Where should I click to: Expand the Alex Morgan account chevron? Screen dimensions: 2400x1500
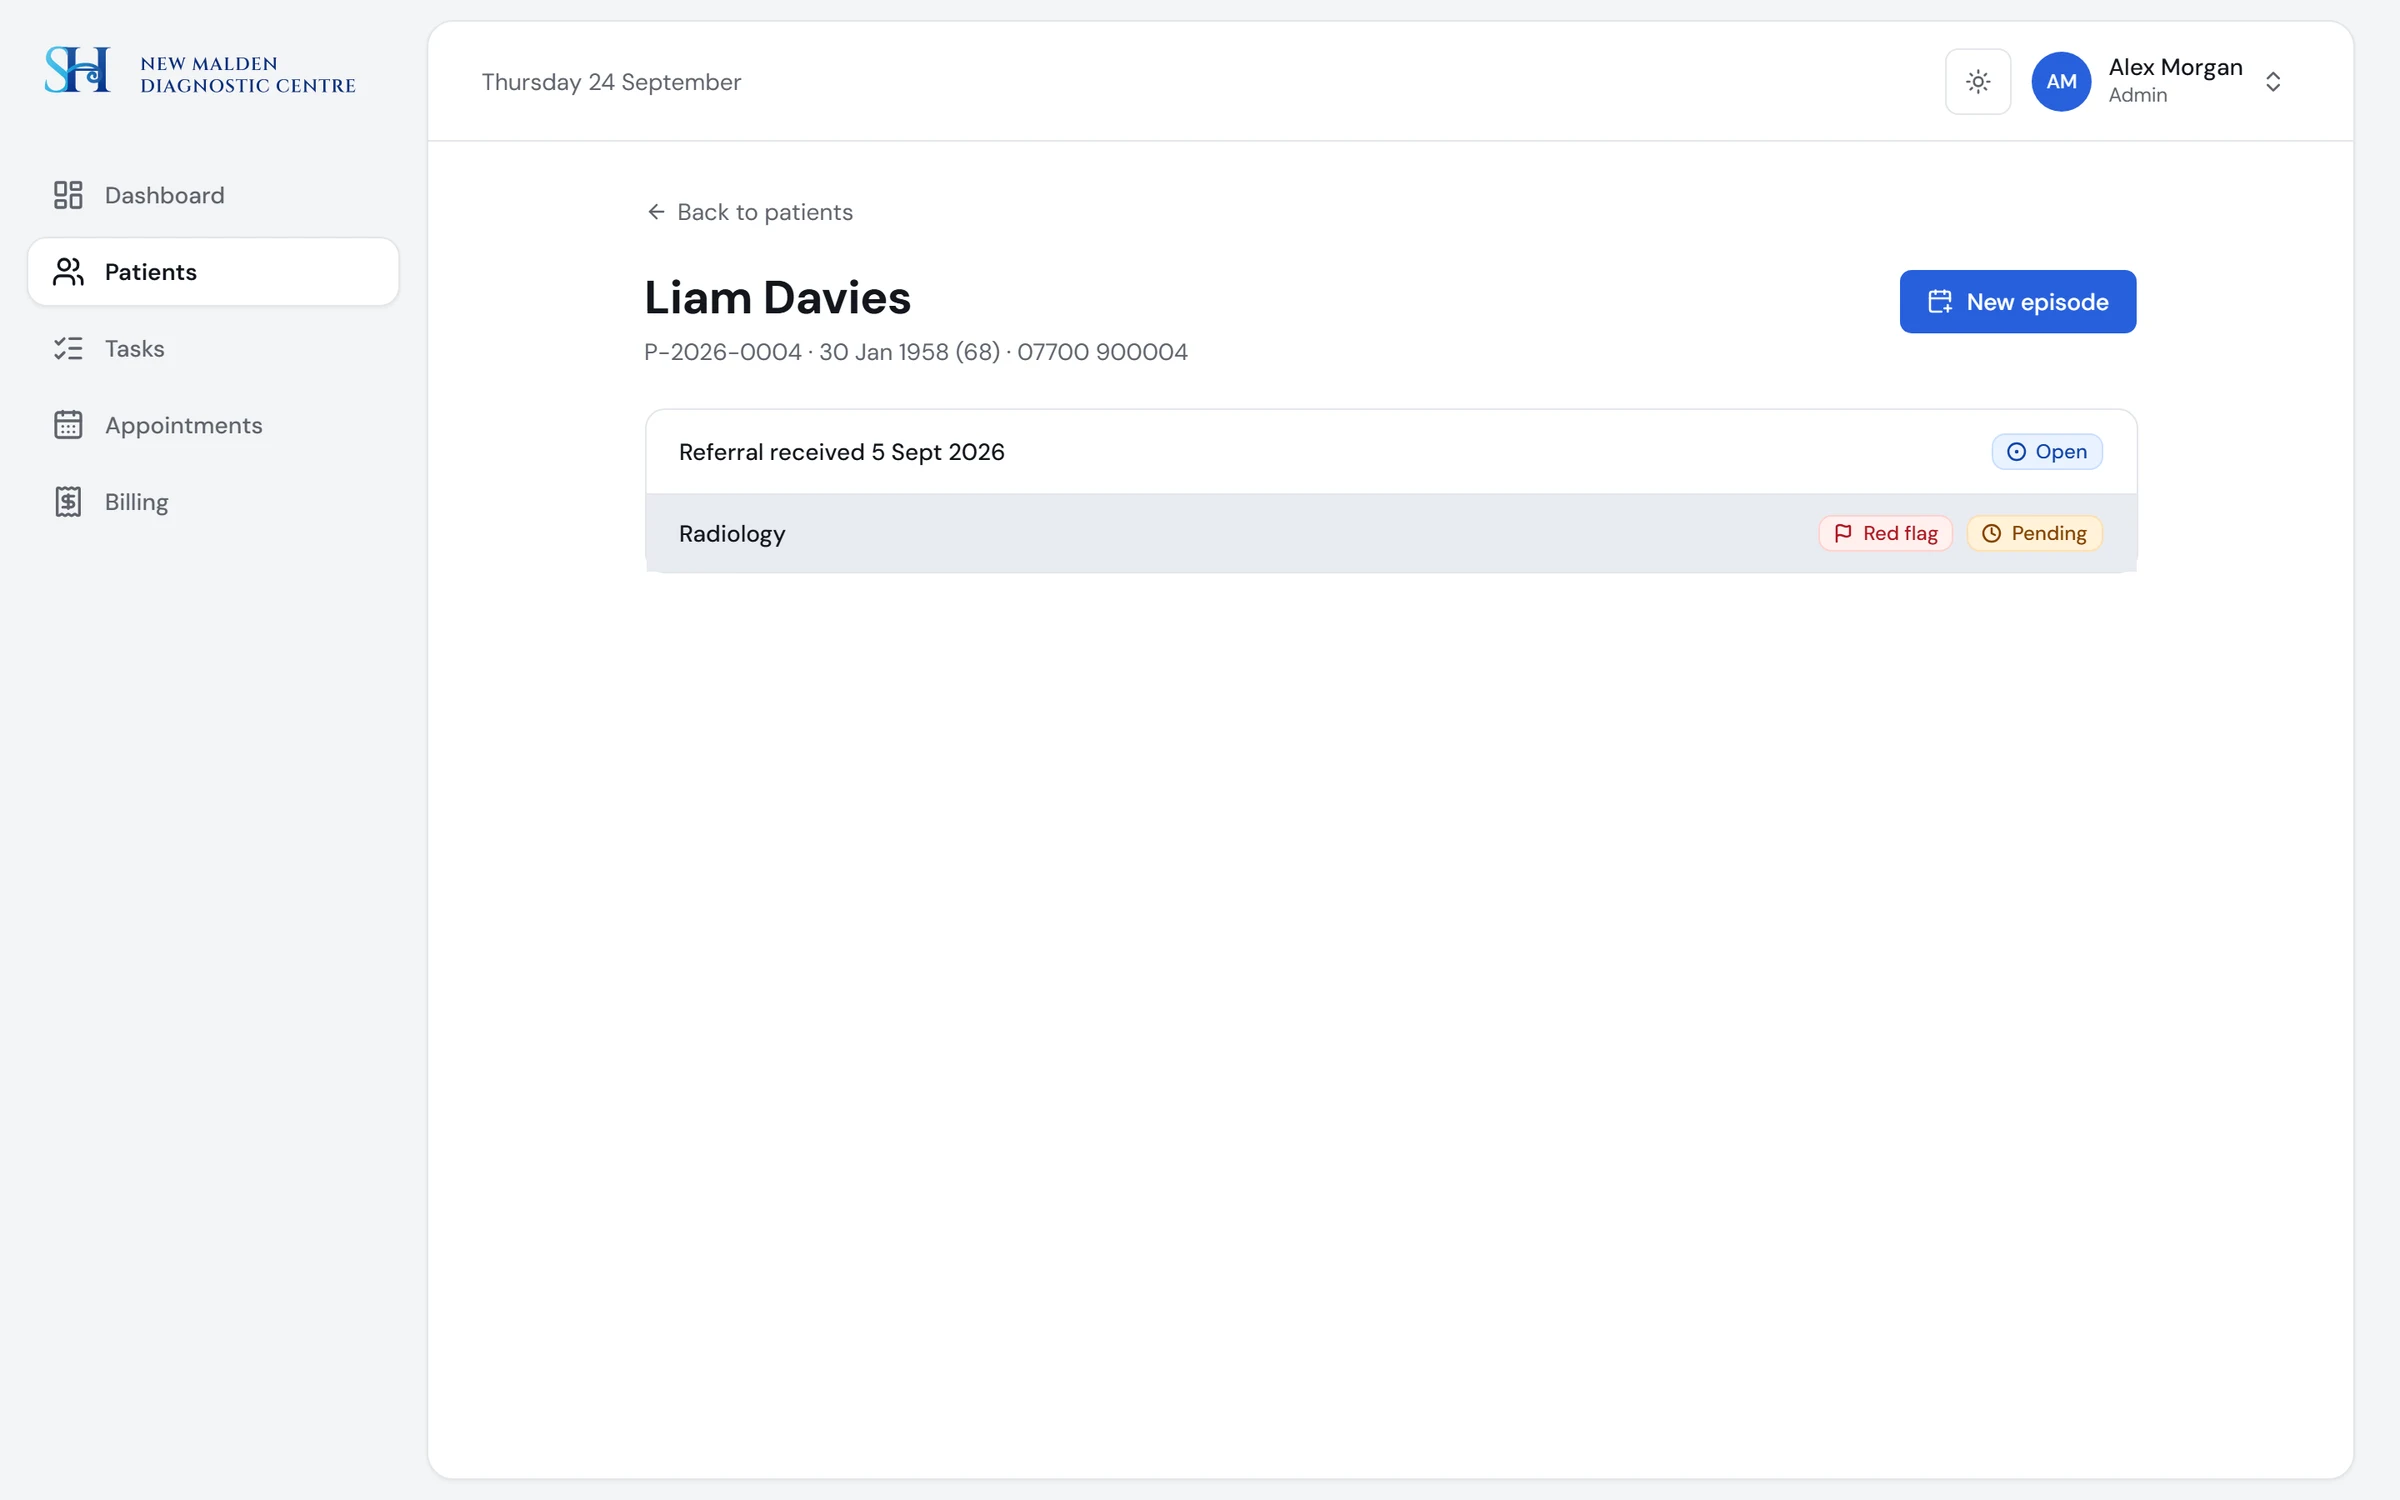[x=2273, y=81]
